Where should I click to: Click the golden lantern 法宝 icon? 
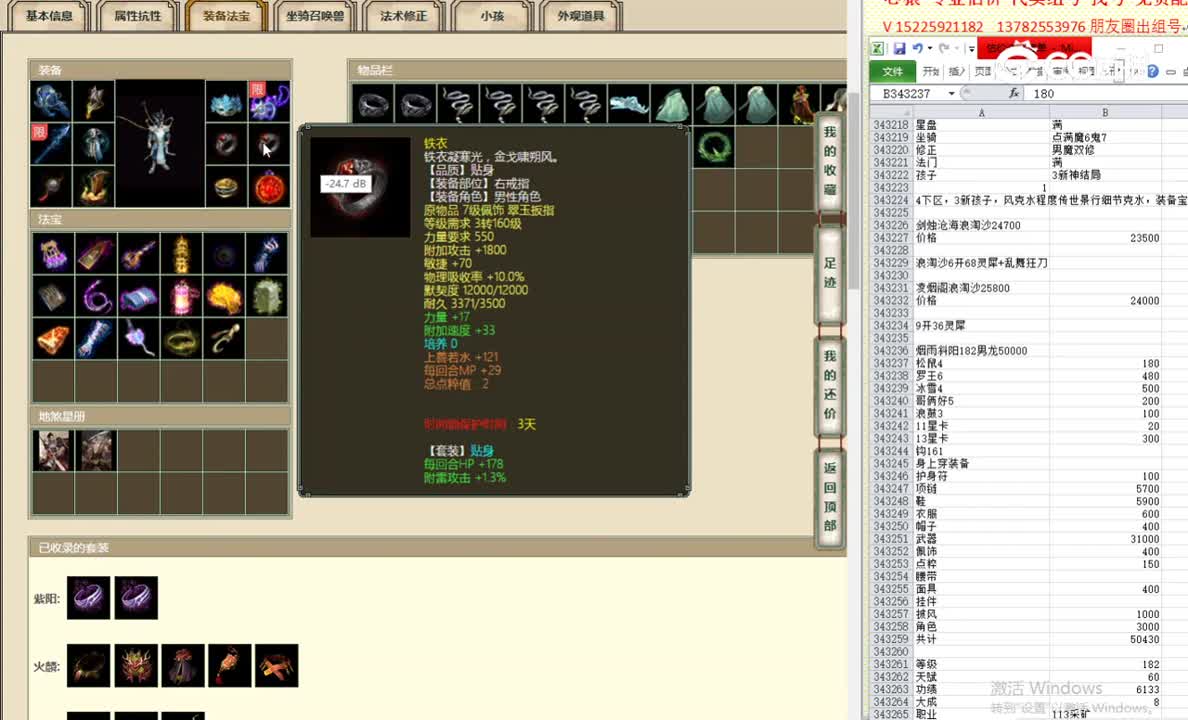coord(181,254)
